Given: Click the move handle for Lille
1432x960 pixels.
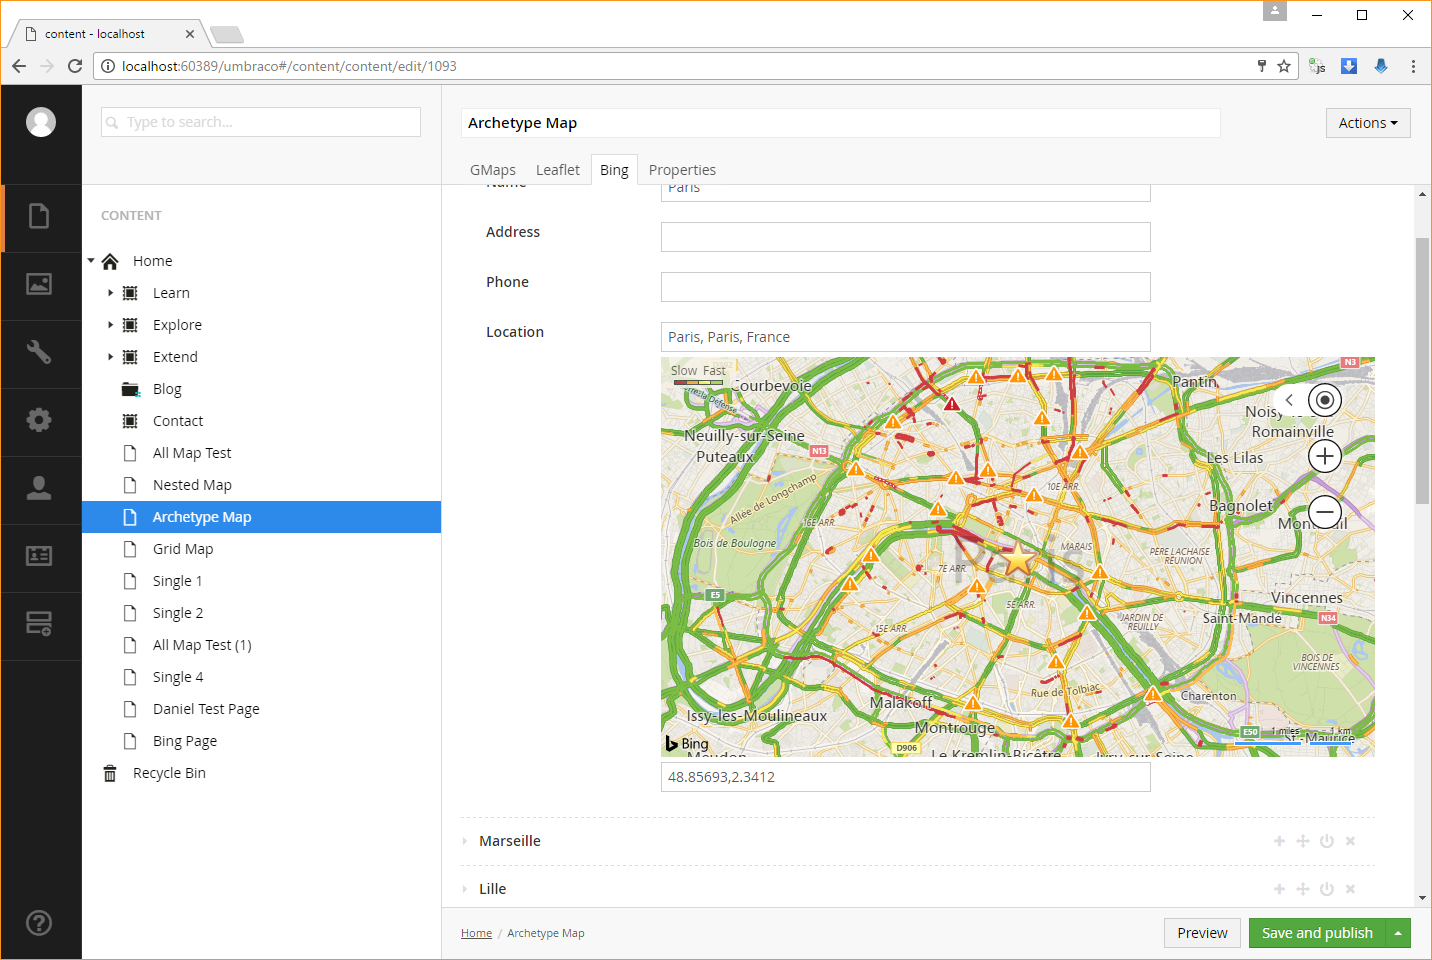Looking at the screenshot, I should click(x=1303, y=889).
